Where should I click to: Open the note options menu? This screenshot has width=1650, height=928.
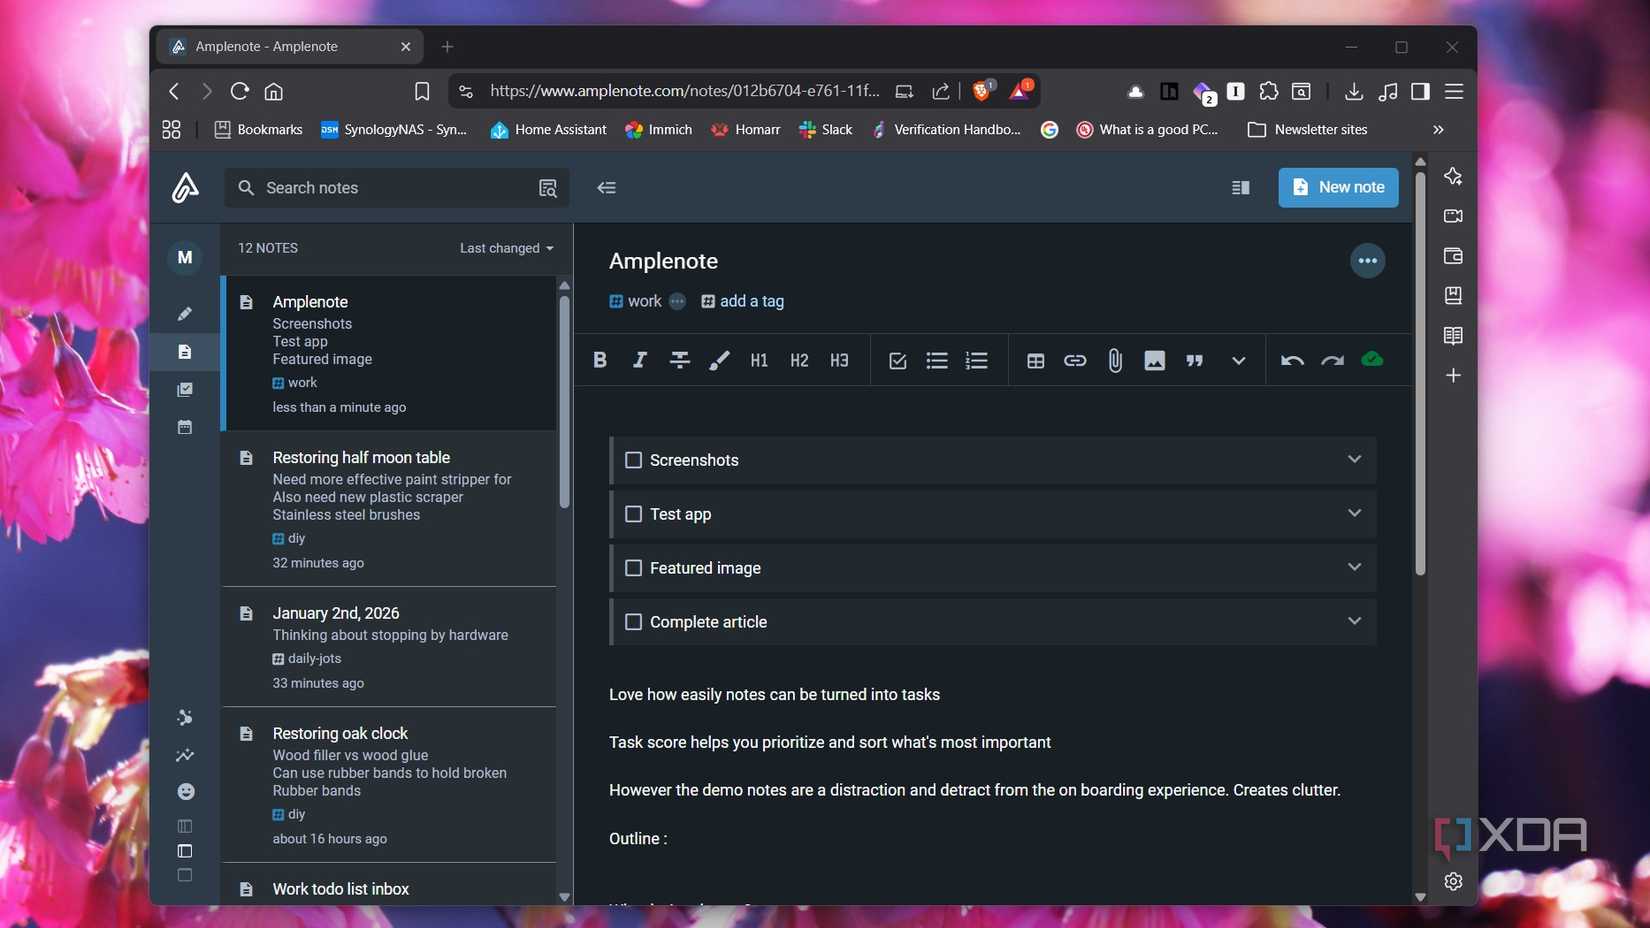pos(1367,260)
